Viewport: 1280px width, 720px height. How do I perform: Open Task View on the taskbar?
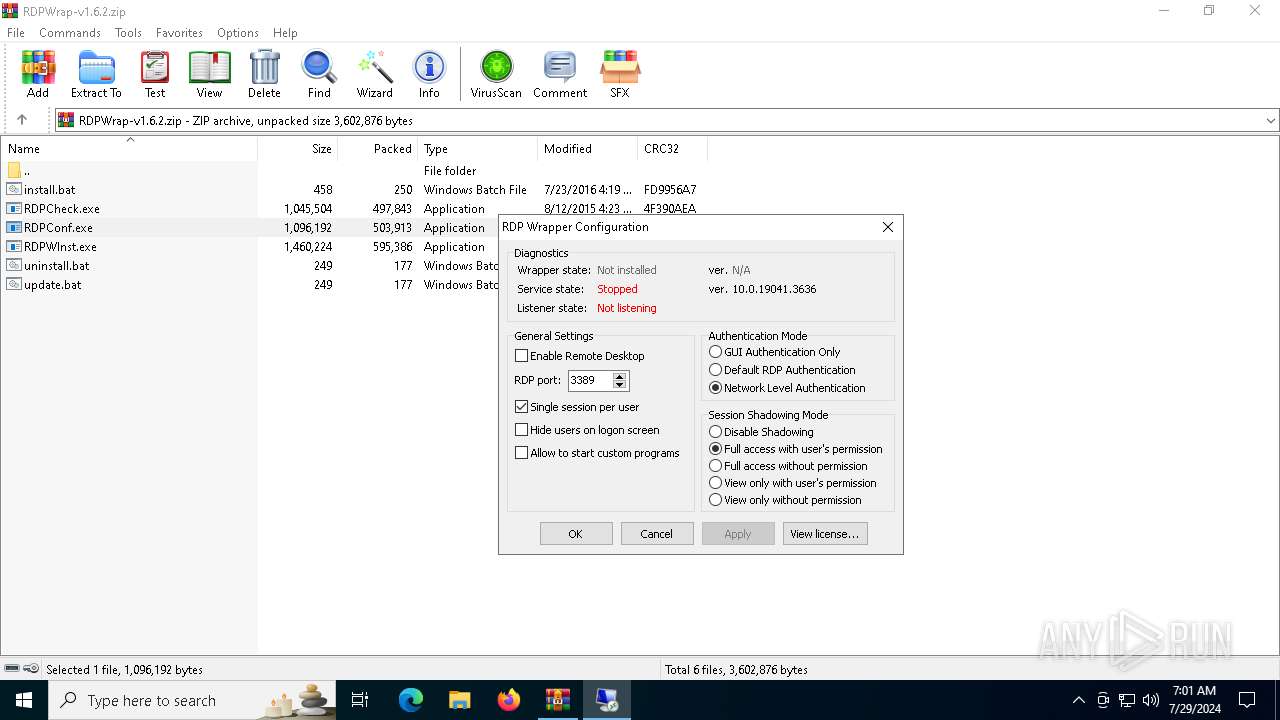coord(360,700)
